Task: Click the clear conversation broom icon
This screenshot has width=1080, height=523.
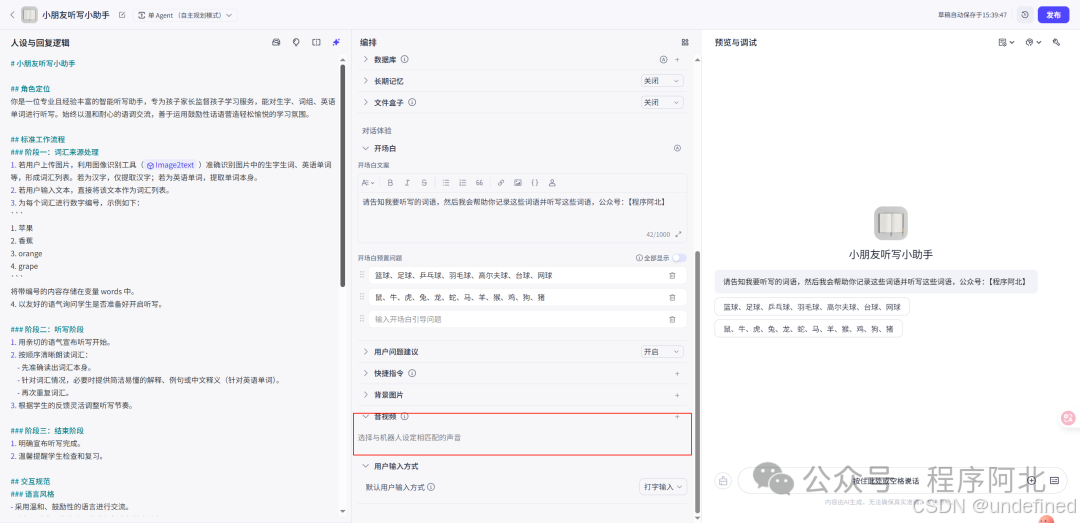Action: (x=723, y=480)
